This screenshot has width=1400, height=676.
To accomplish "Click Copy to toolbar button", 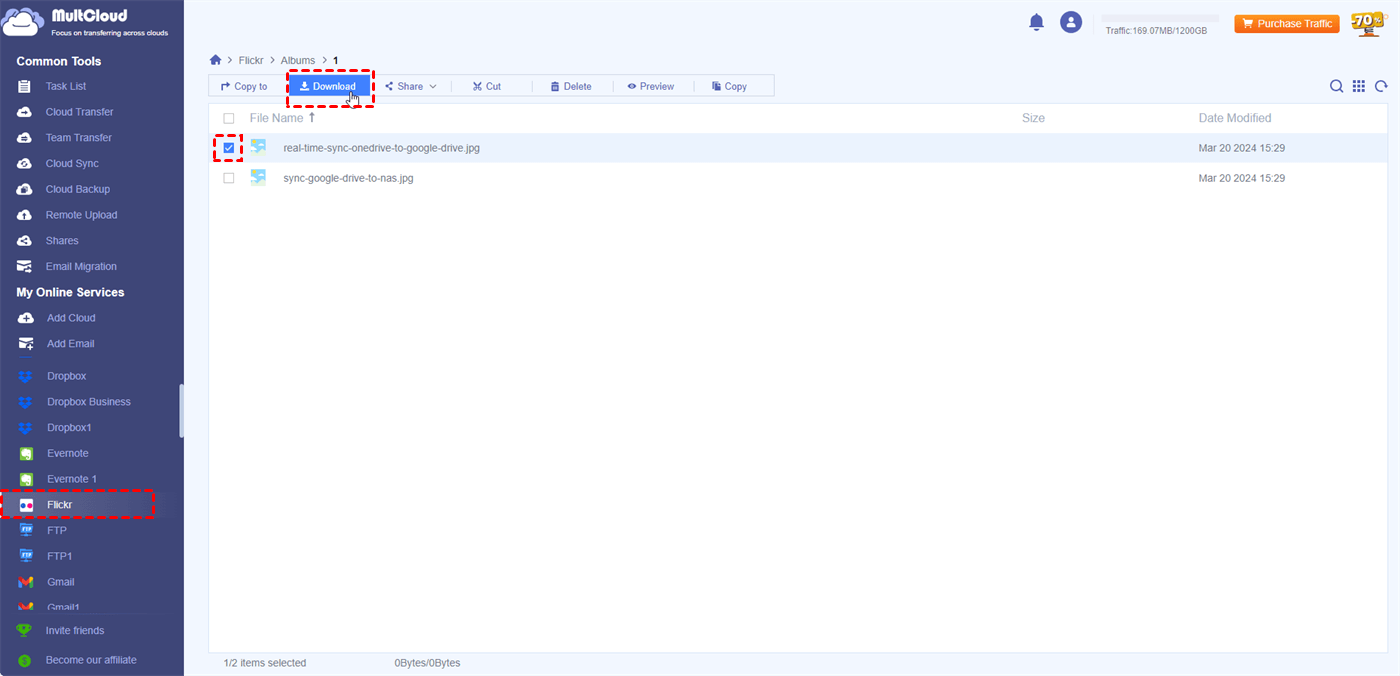I will (244, 87).
